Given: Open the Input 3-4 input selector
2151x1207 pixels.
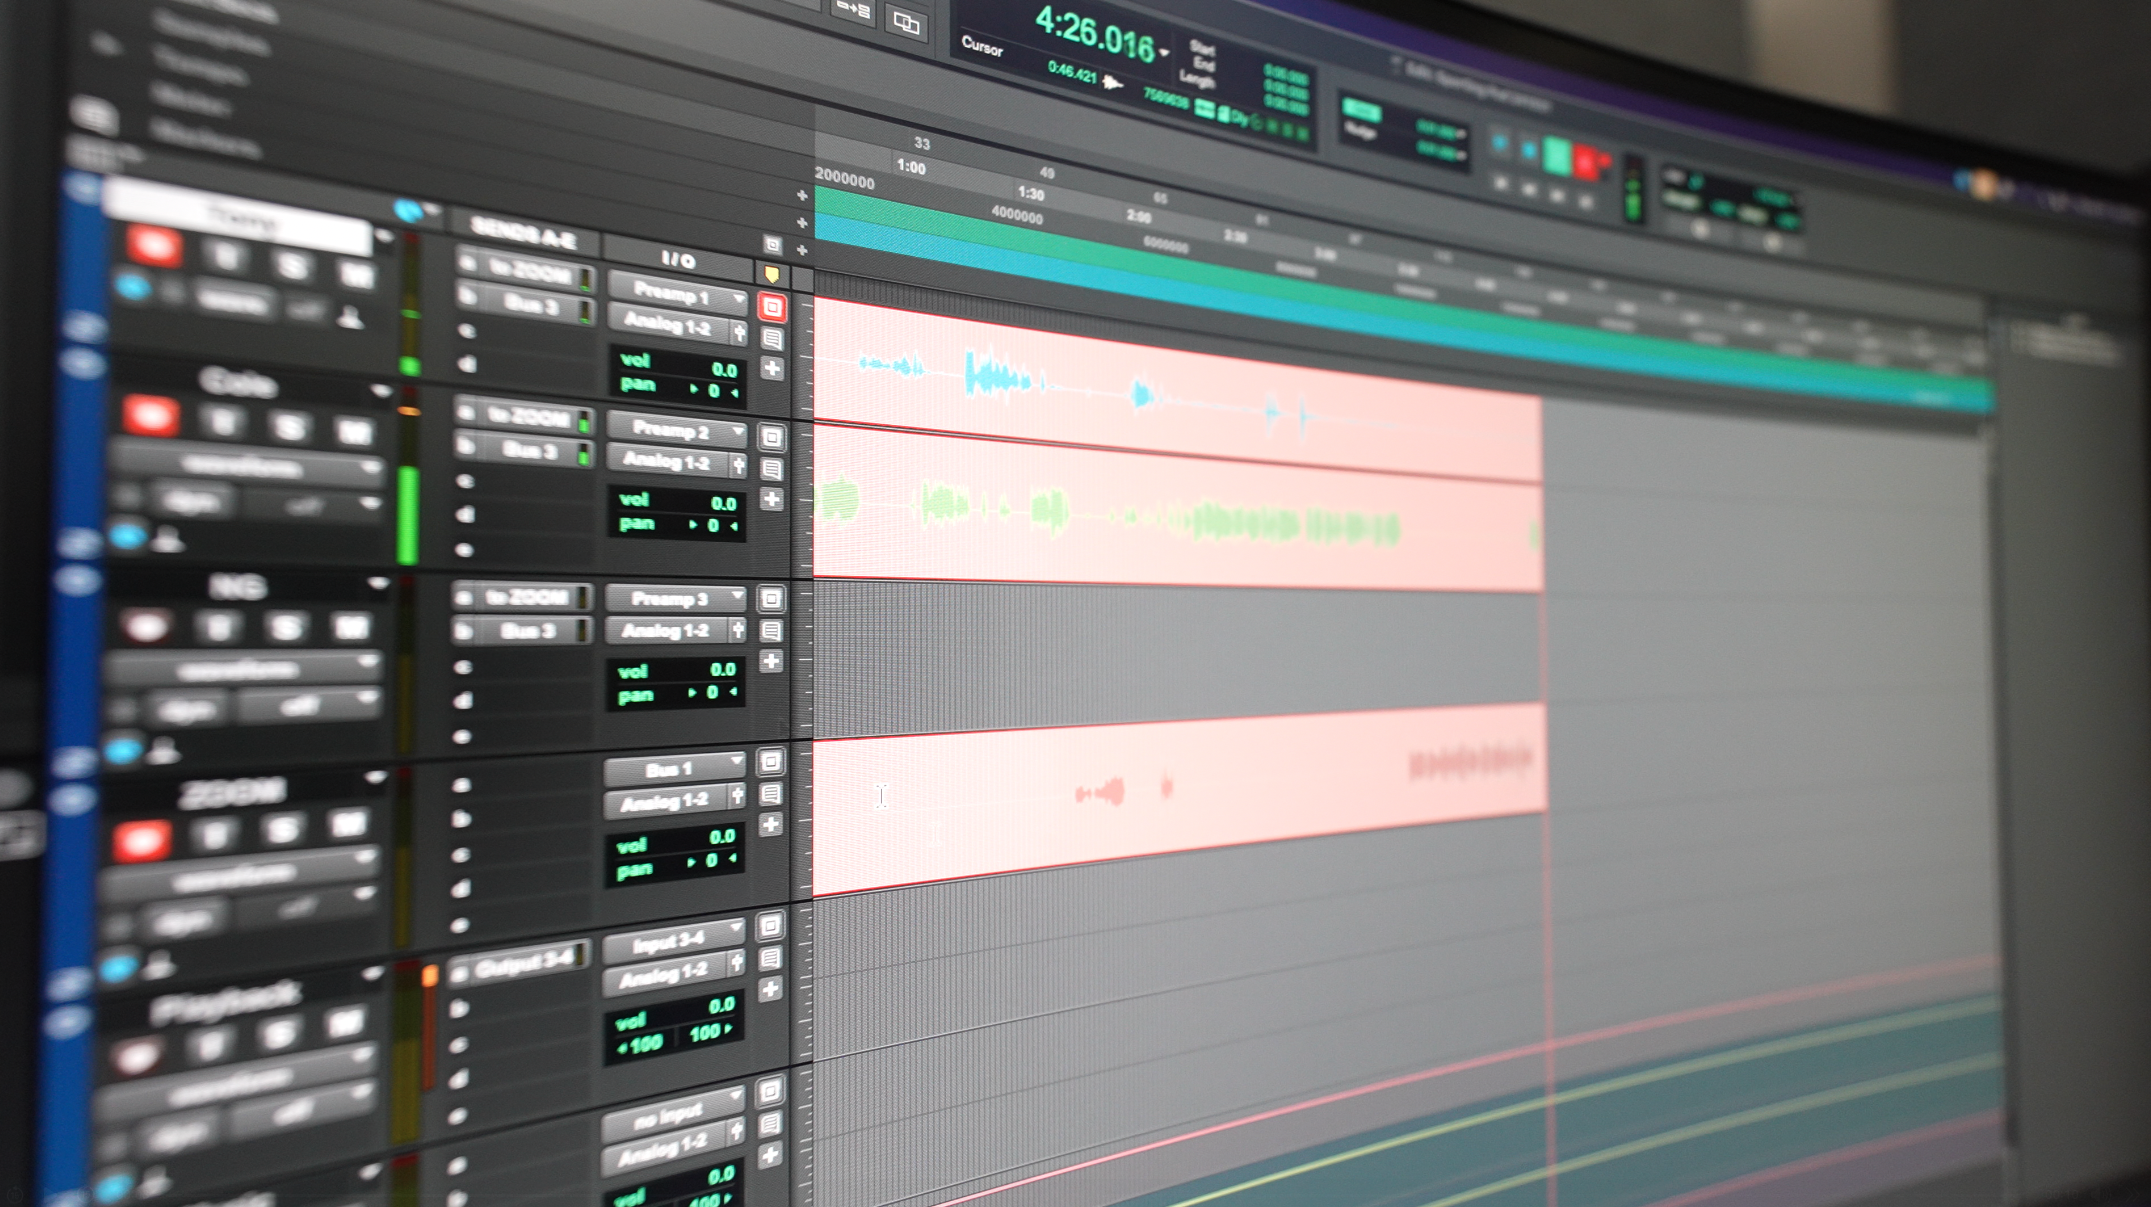Looking at the screenshot, I should point(674,940).
